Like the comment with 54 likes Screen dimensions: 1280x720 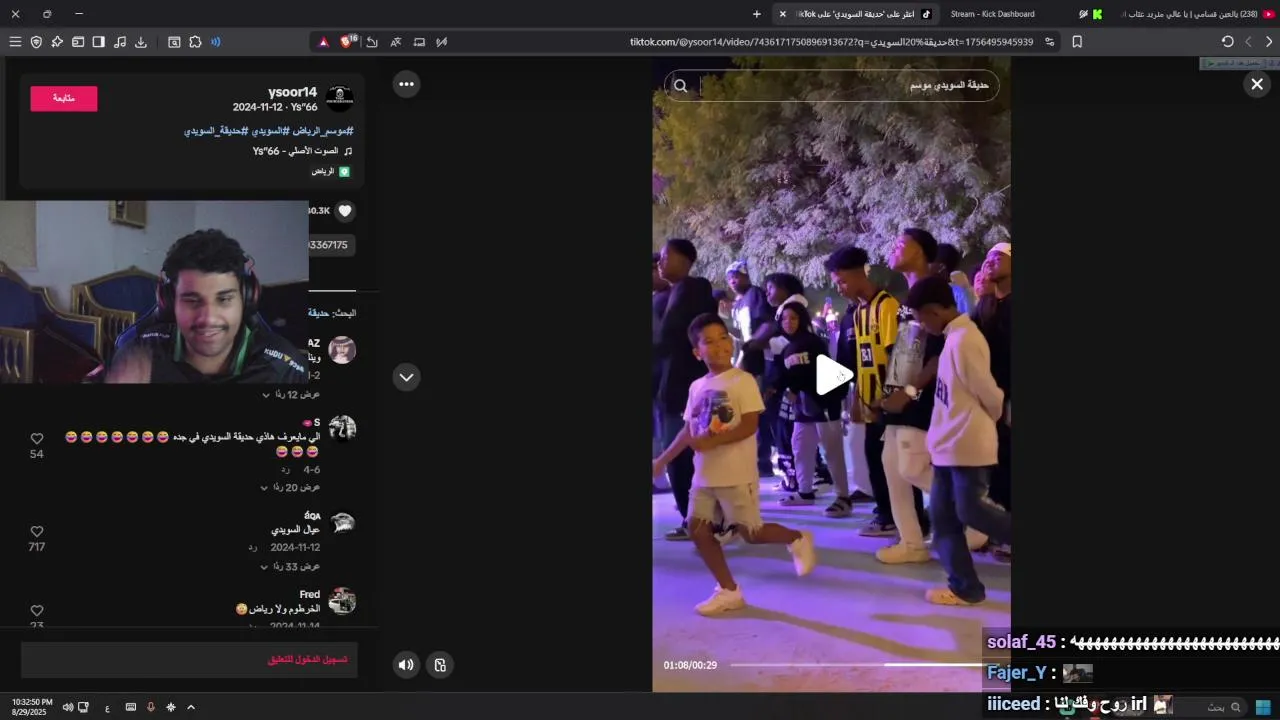37,439
